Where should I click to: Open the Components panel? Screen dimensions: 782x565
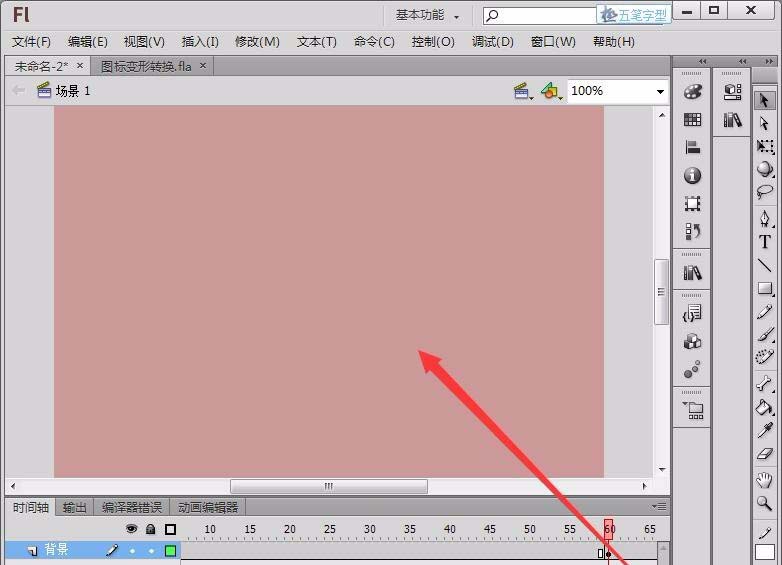pos(692,342)
